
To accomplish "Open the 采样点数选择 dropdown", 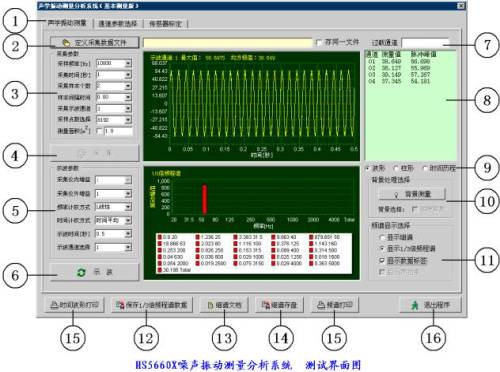I will [128, 119].
